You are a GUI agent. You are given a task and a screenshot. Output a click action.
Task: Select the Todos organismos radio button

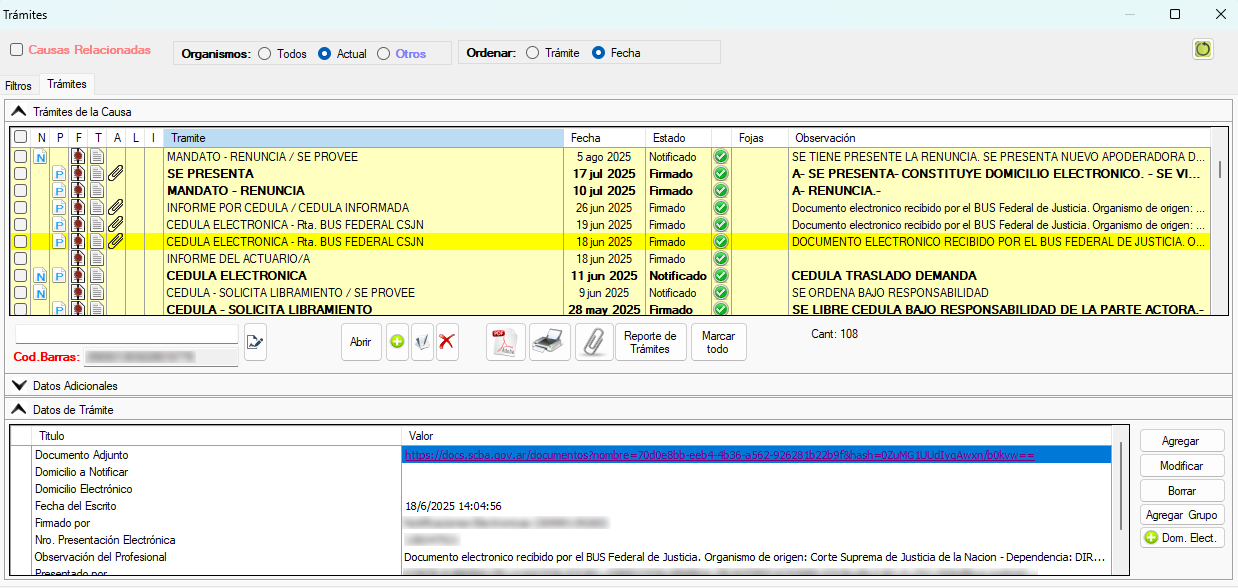tap(265, 54)
